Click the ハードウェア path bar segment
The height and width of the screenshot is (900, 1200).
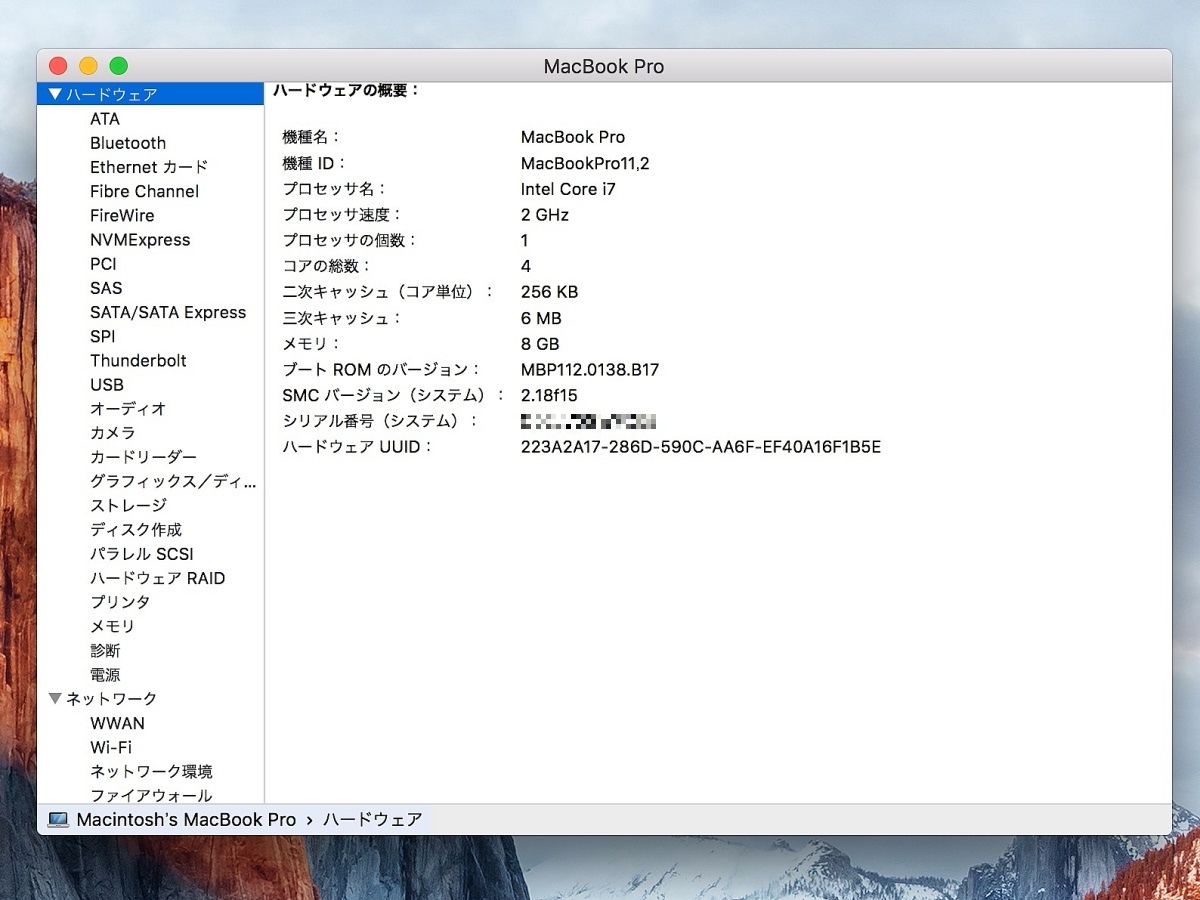[372, 820]
